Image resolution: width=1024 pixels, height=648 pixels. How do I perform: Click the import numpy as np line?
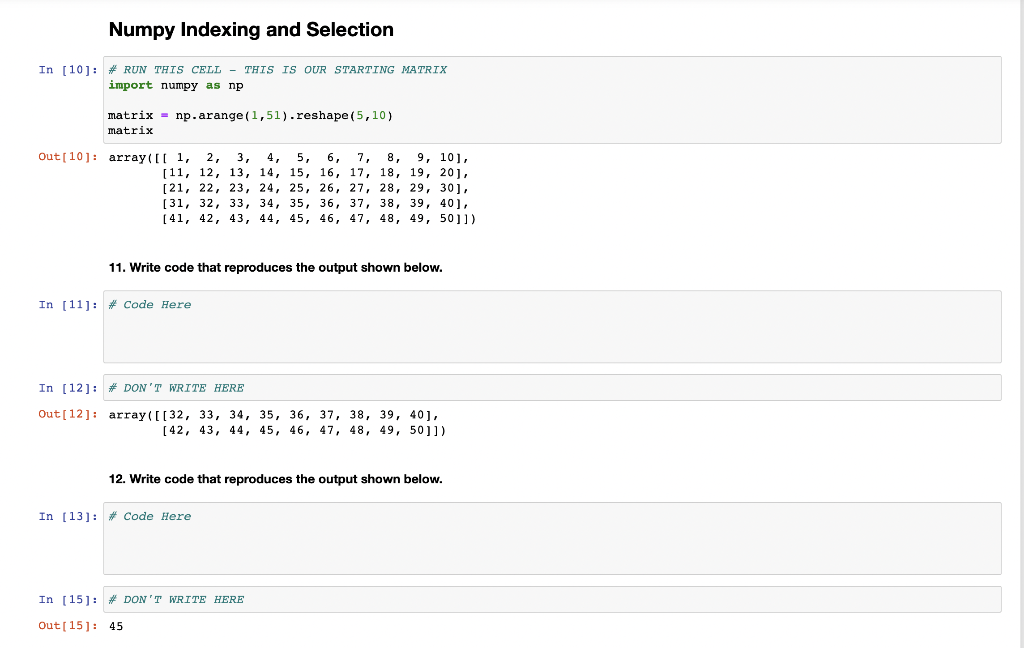pyautogui.click(x=176, y=85)
